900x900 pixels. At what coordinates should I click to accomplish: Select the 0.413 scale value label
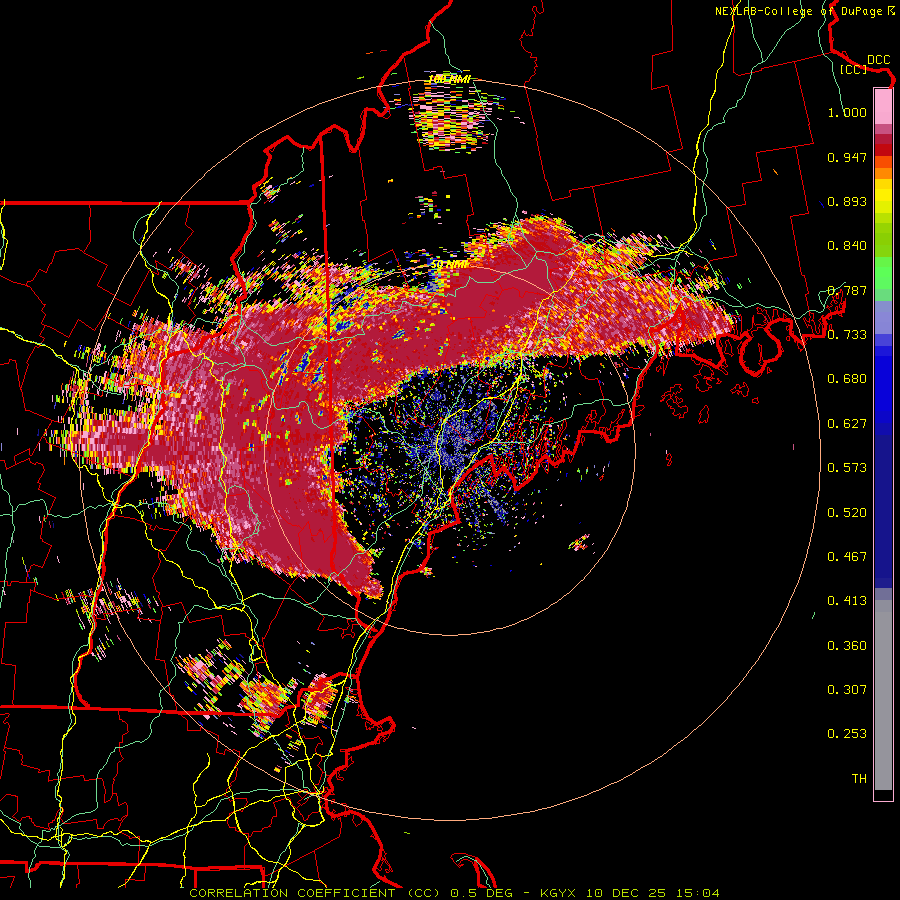(847, 601)
